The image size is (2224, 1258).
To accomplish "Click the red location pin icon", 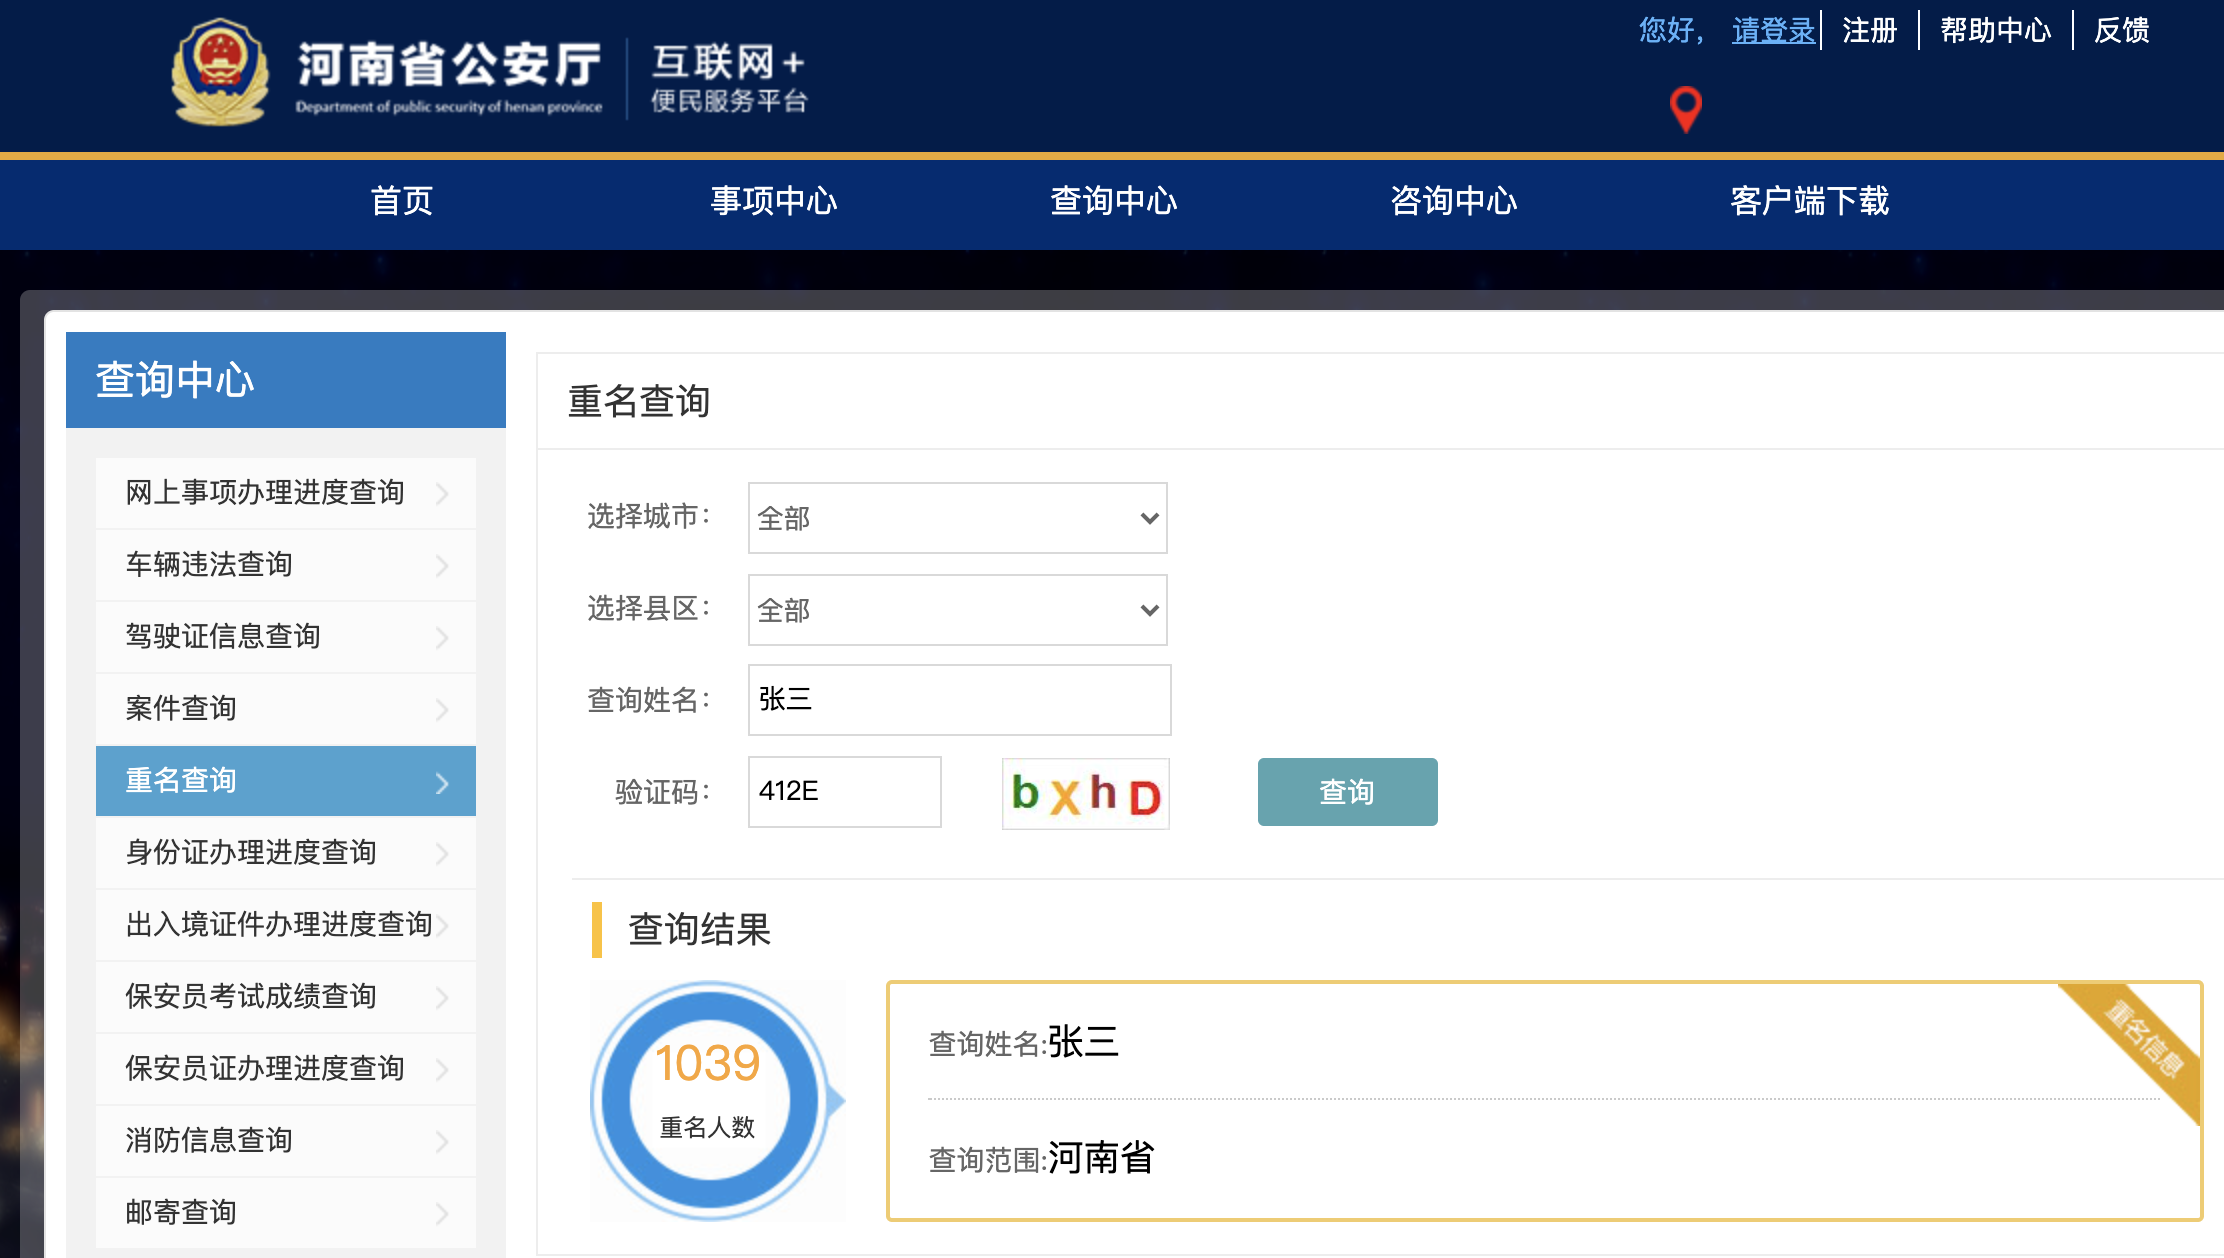I will point(1686,108).
